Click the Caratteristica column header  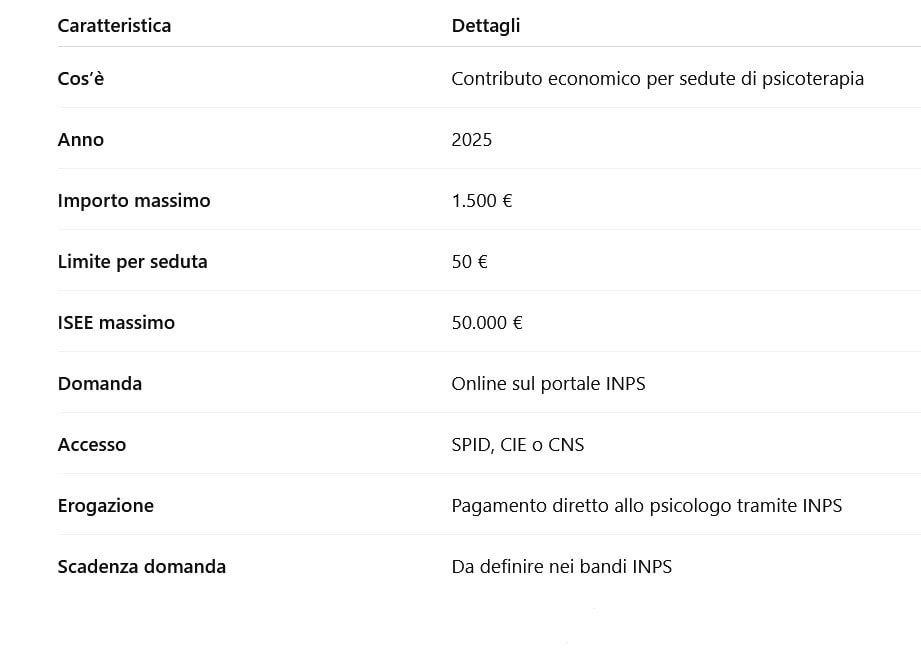coord(114,26)
